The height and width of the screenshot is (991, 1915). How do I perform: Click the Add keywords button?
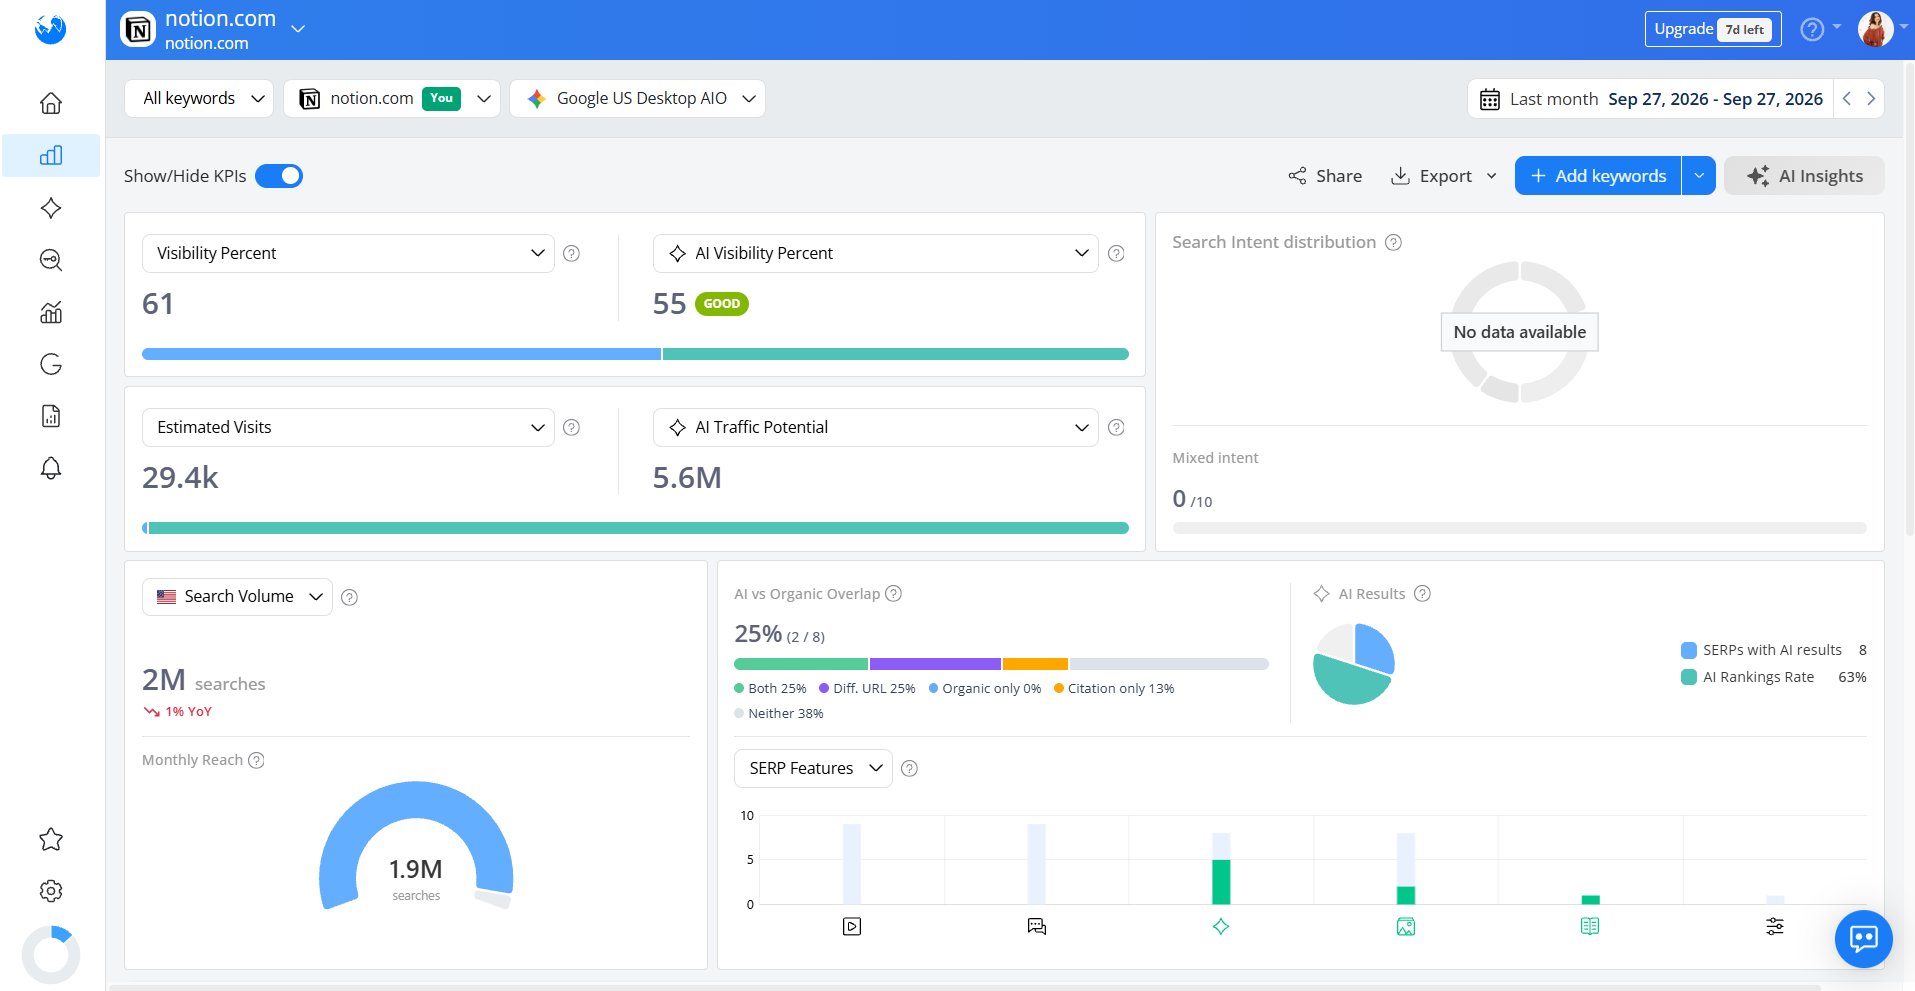(x=1598, y=176)
